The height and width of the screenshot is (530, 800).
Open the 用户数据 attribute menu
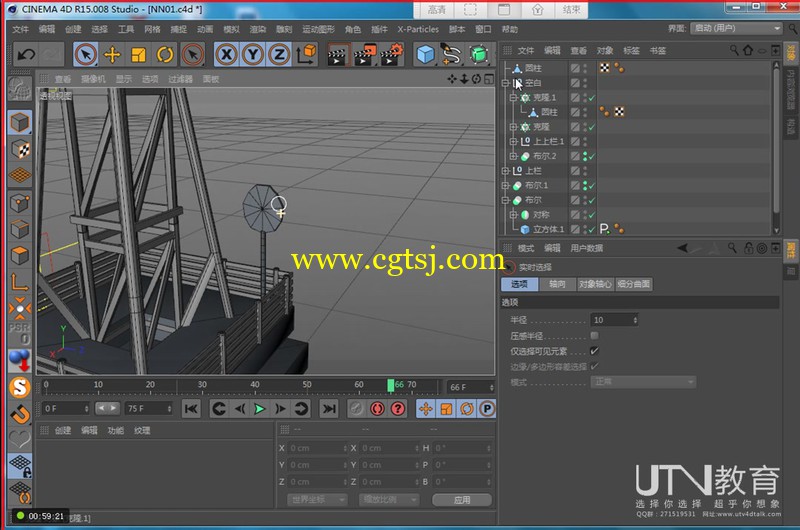(x=587, y=248)
